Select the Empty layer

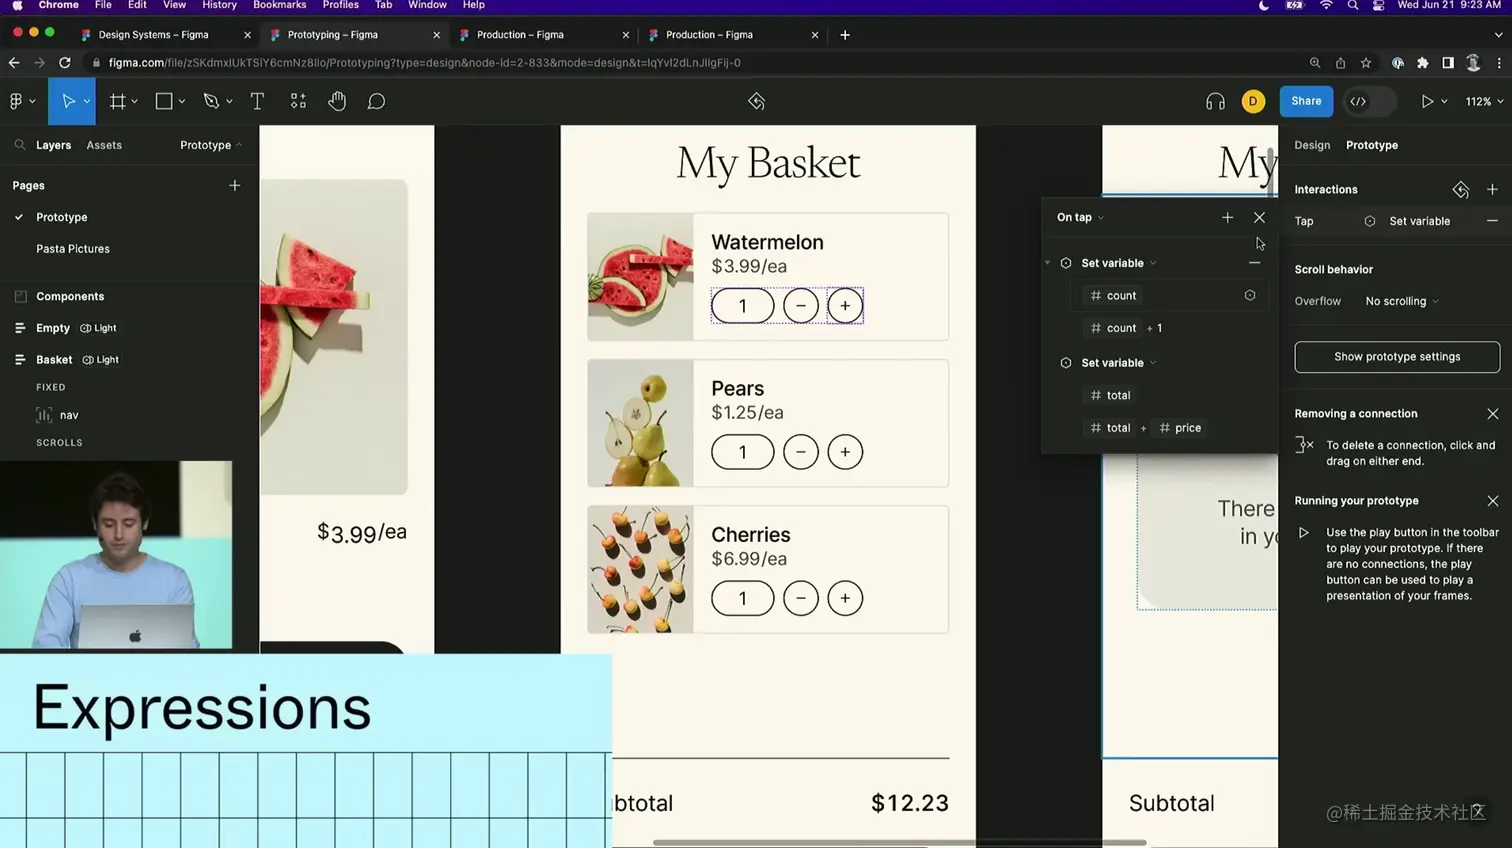click(53, 328)
